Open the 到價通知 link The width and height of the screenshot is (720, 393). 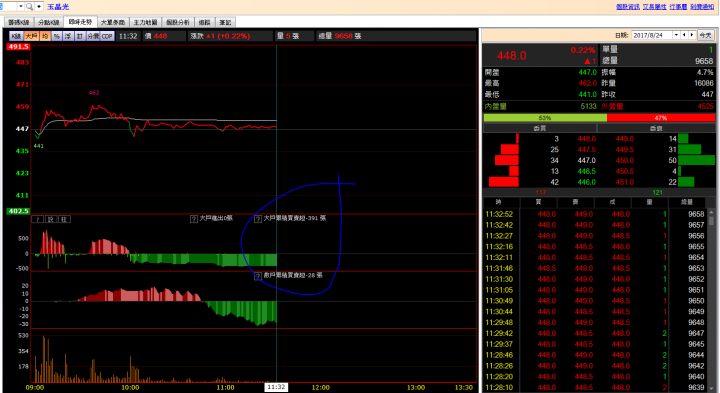tap(702, 6)
